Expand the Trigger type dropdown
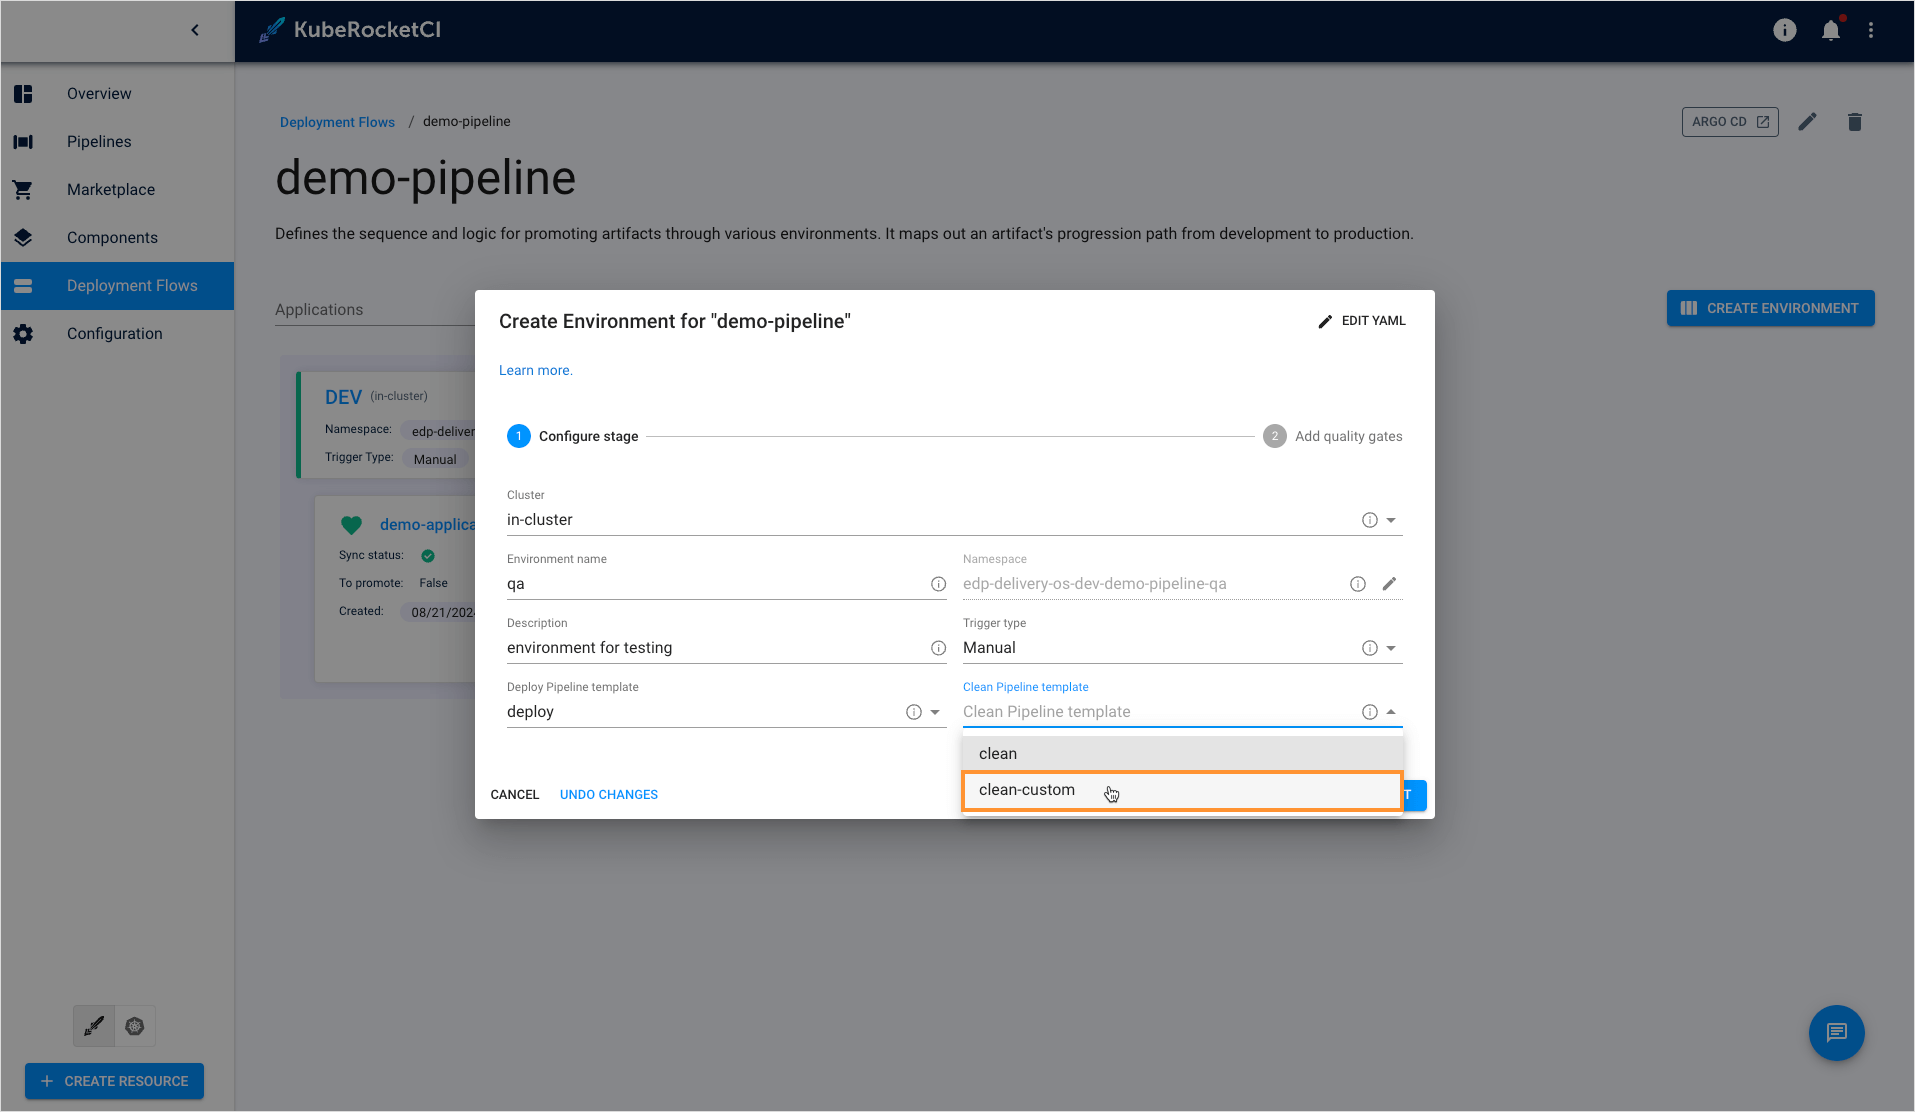This screenshot has height=1112, width=1915. coord(1389,647)
